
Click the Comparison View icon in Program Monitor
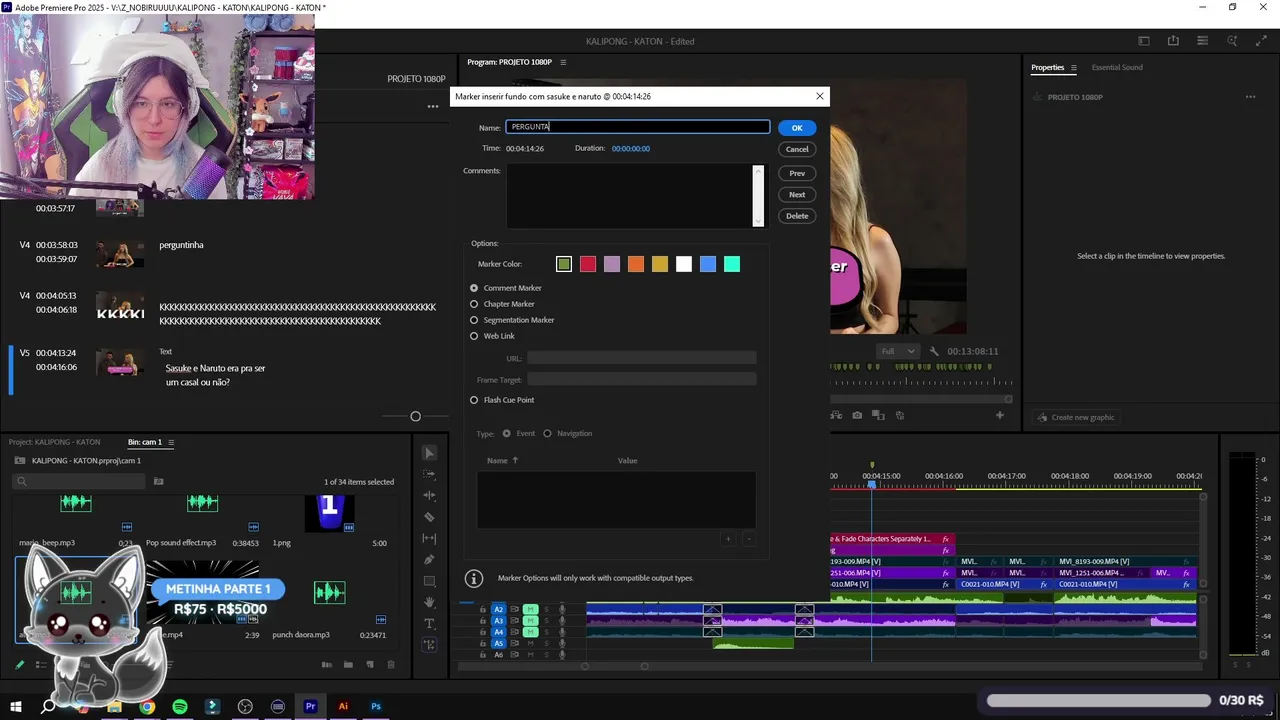(878, 415)
